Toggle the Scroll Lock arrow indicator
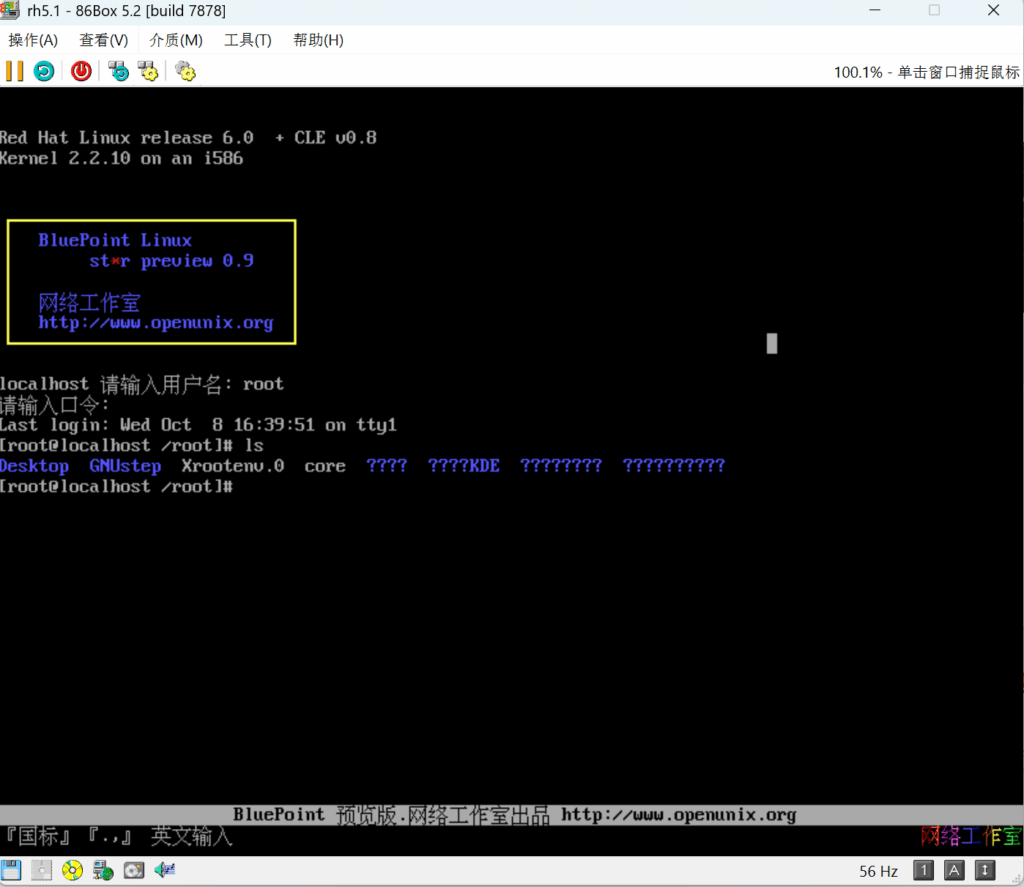The height and width of the screenshot is (887, 1024). point(985,870)
